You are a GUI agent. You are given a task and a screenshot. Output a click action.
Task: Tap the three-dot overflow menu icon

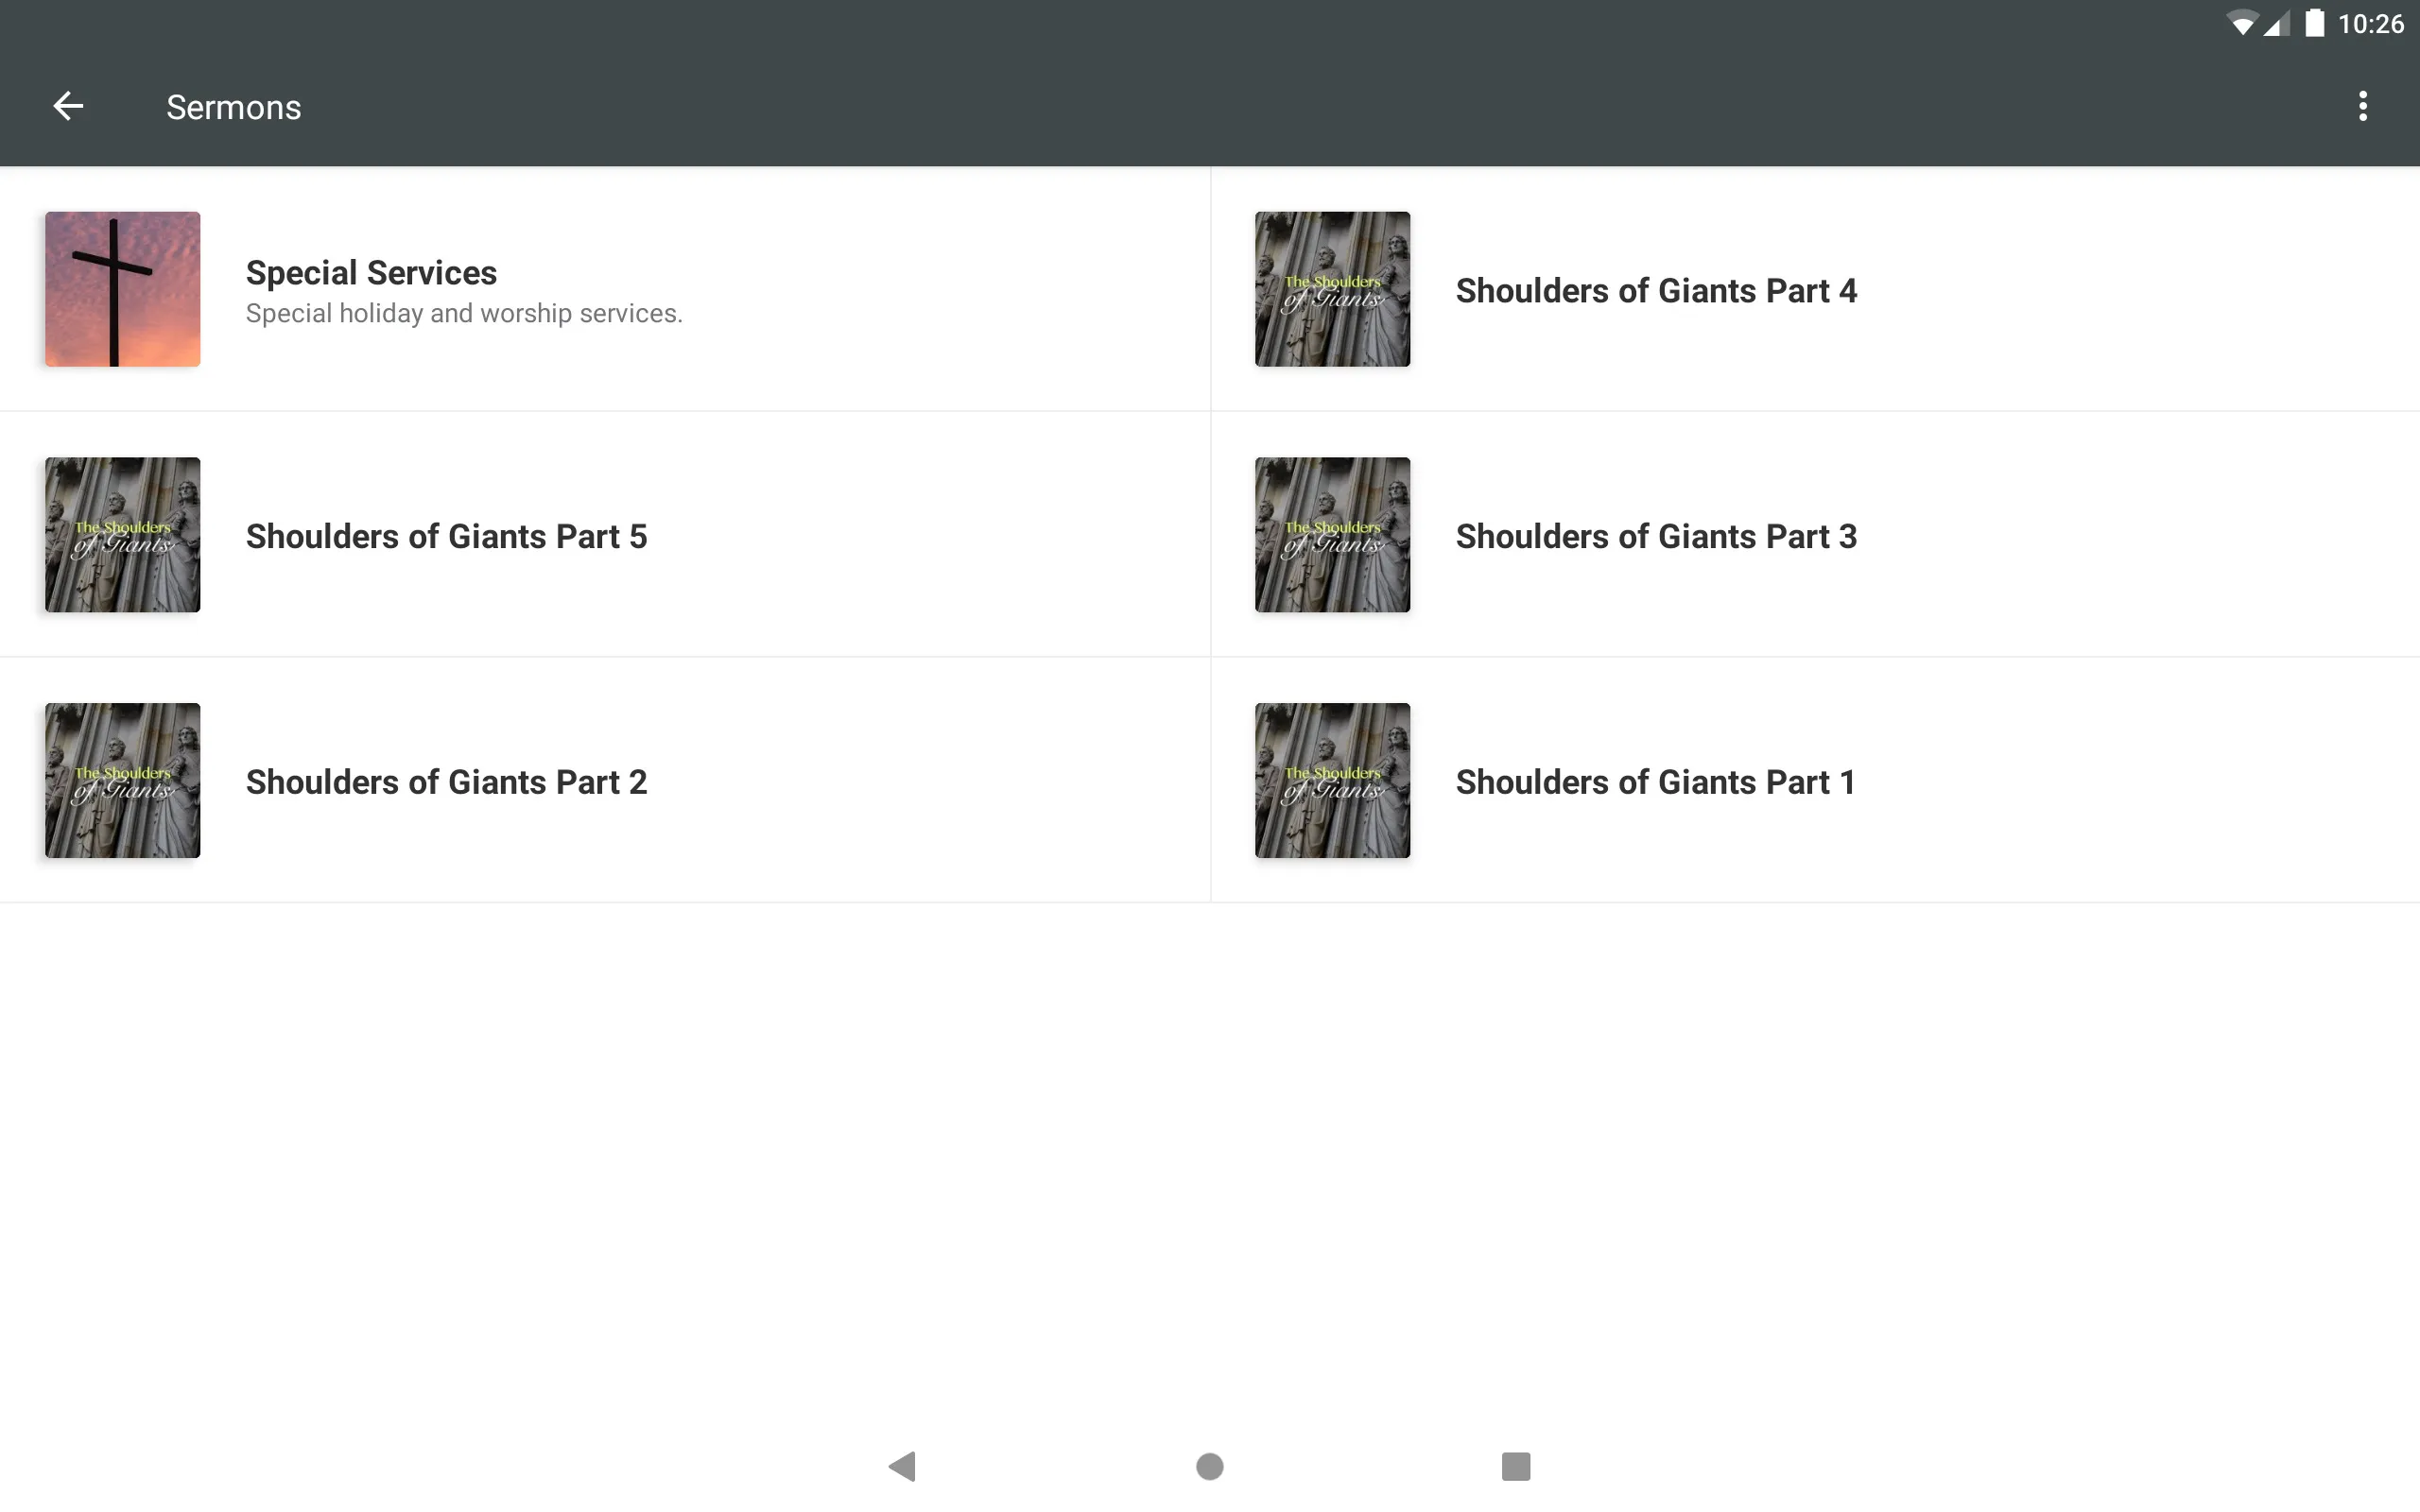click(2362, 106)
